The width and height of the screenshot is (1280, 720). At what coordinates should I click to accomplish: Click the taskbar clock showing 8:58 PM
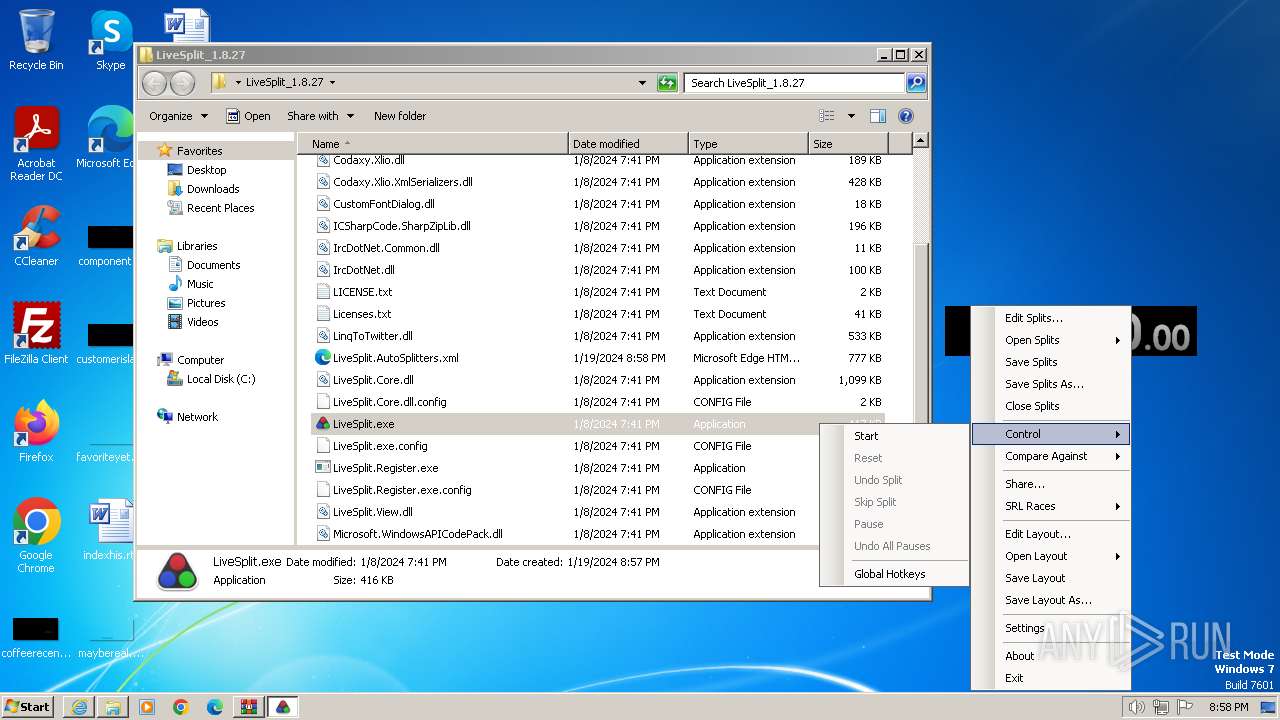[x=1228, y=707]
